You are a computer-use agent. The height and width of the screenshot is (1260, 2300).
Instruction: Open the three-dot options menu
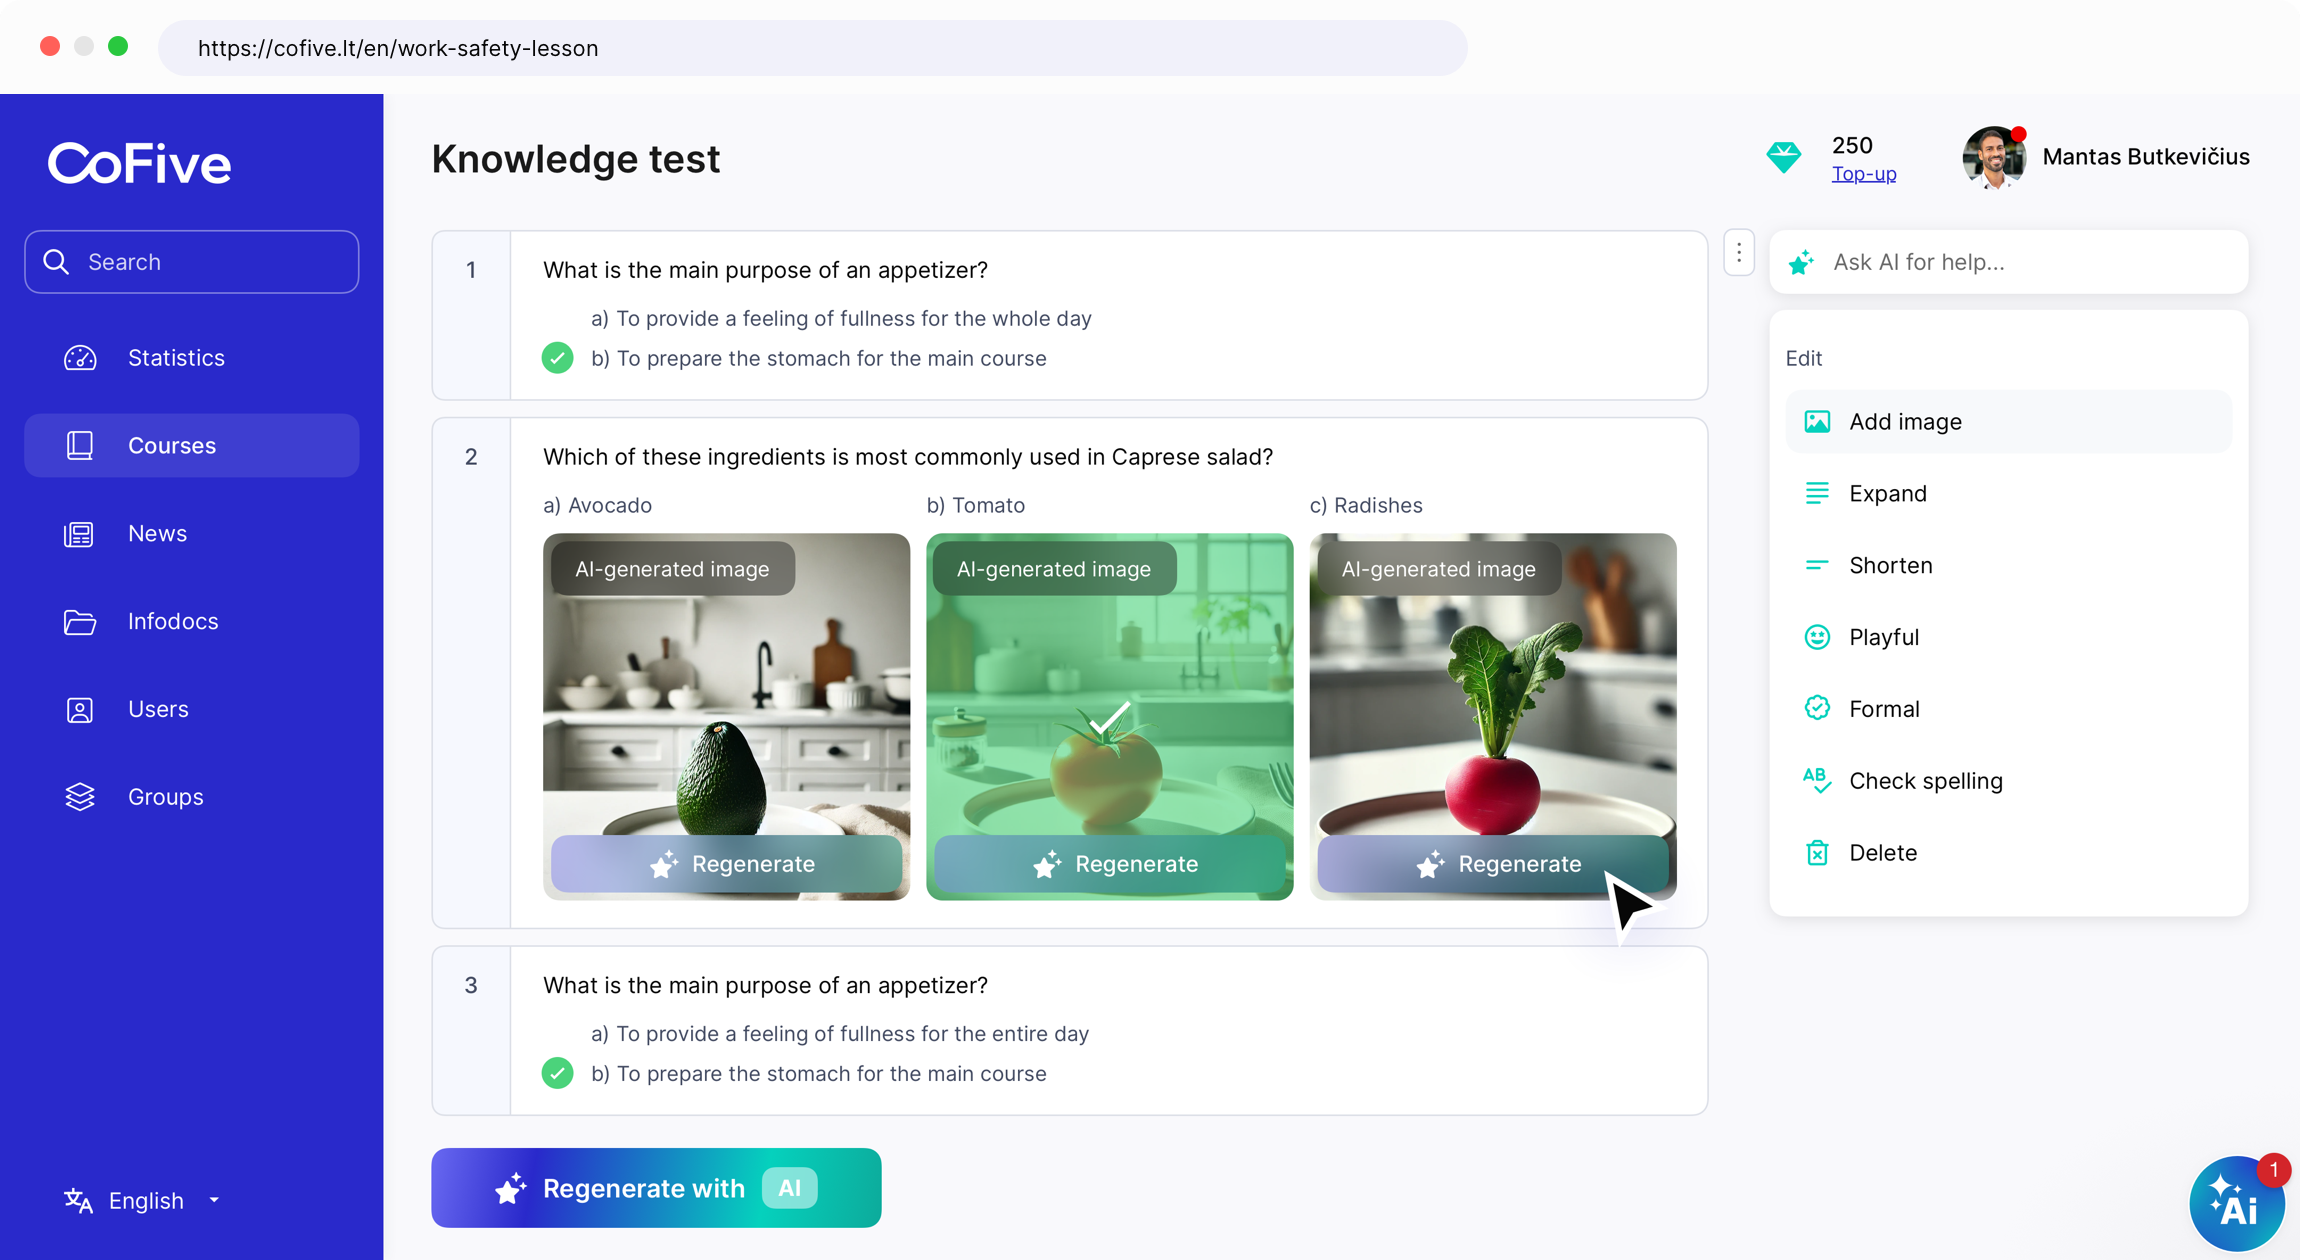coord(1739,253)
